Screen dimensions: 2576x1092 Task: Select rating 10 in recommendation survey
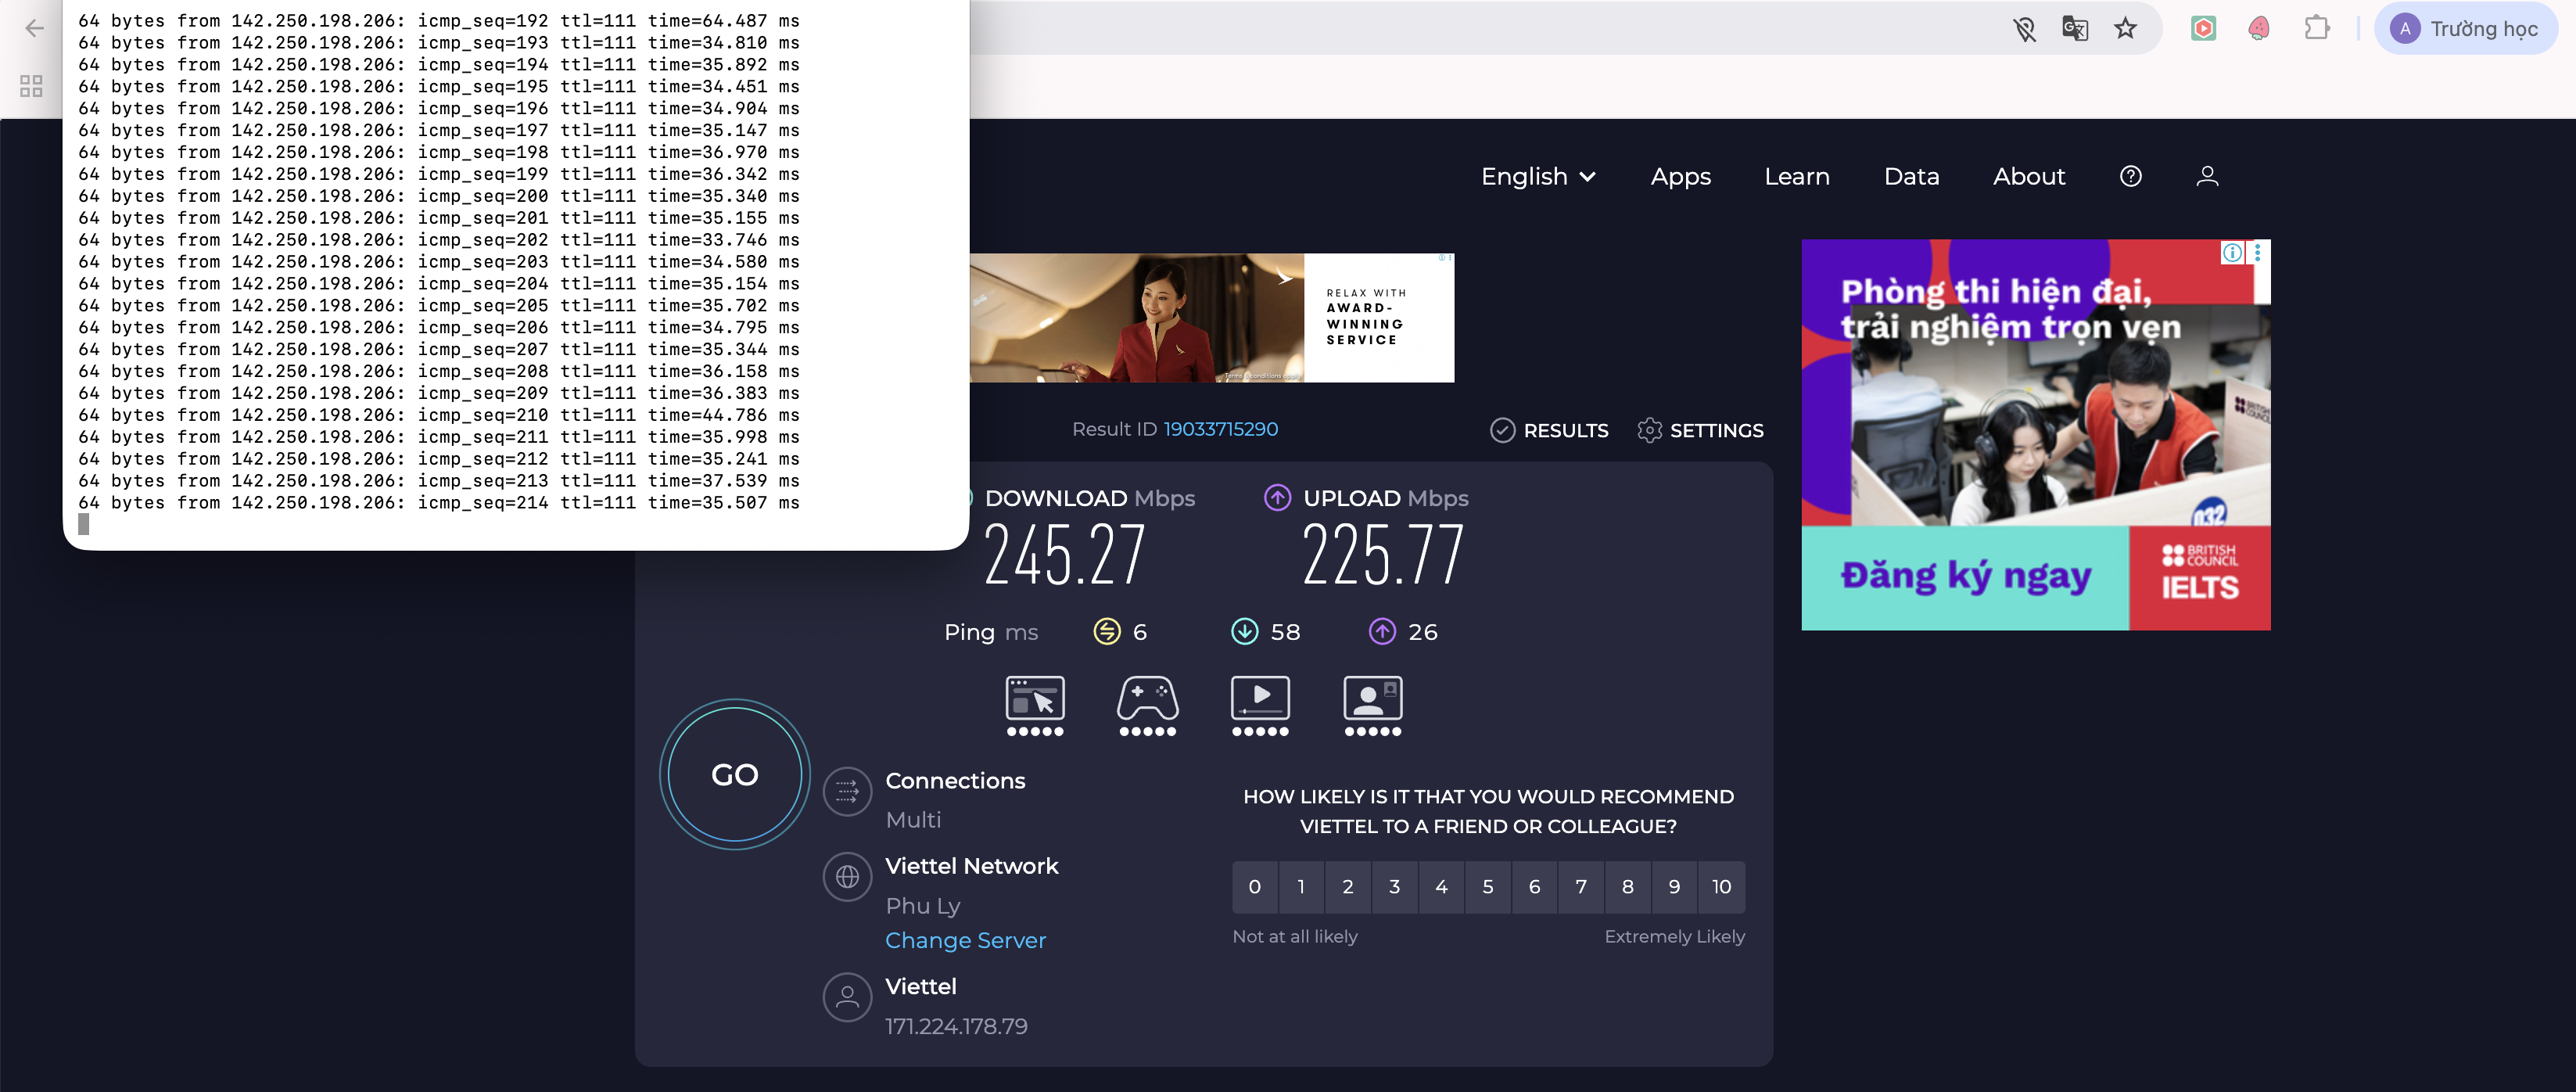tap(1721, 887)
